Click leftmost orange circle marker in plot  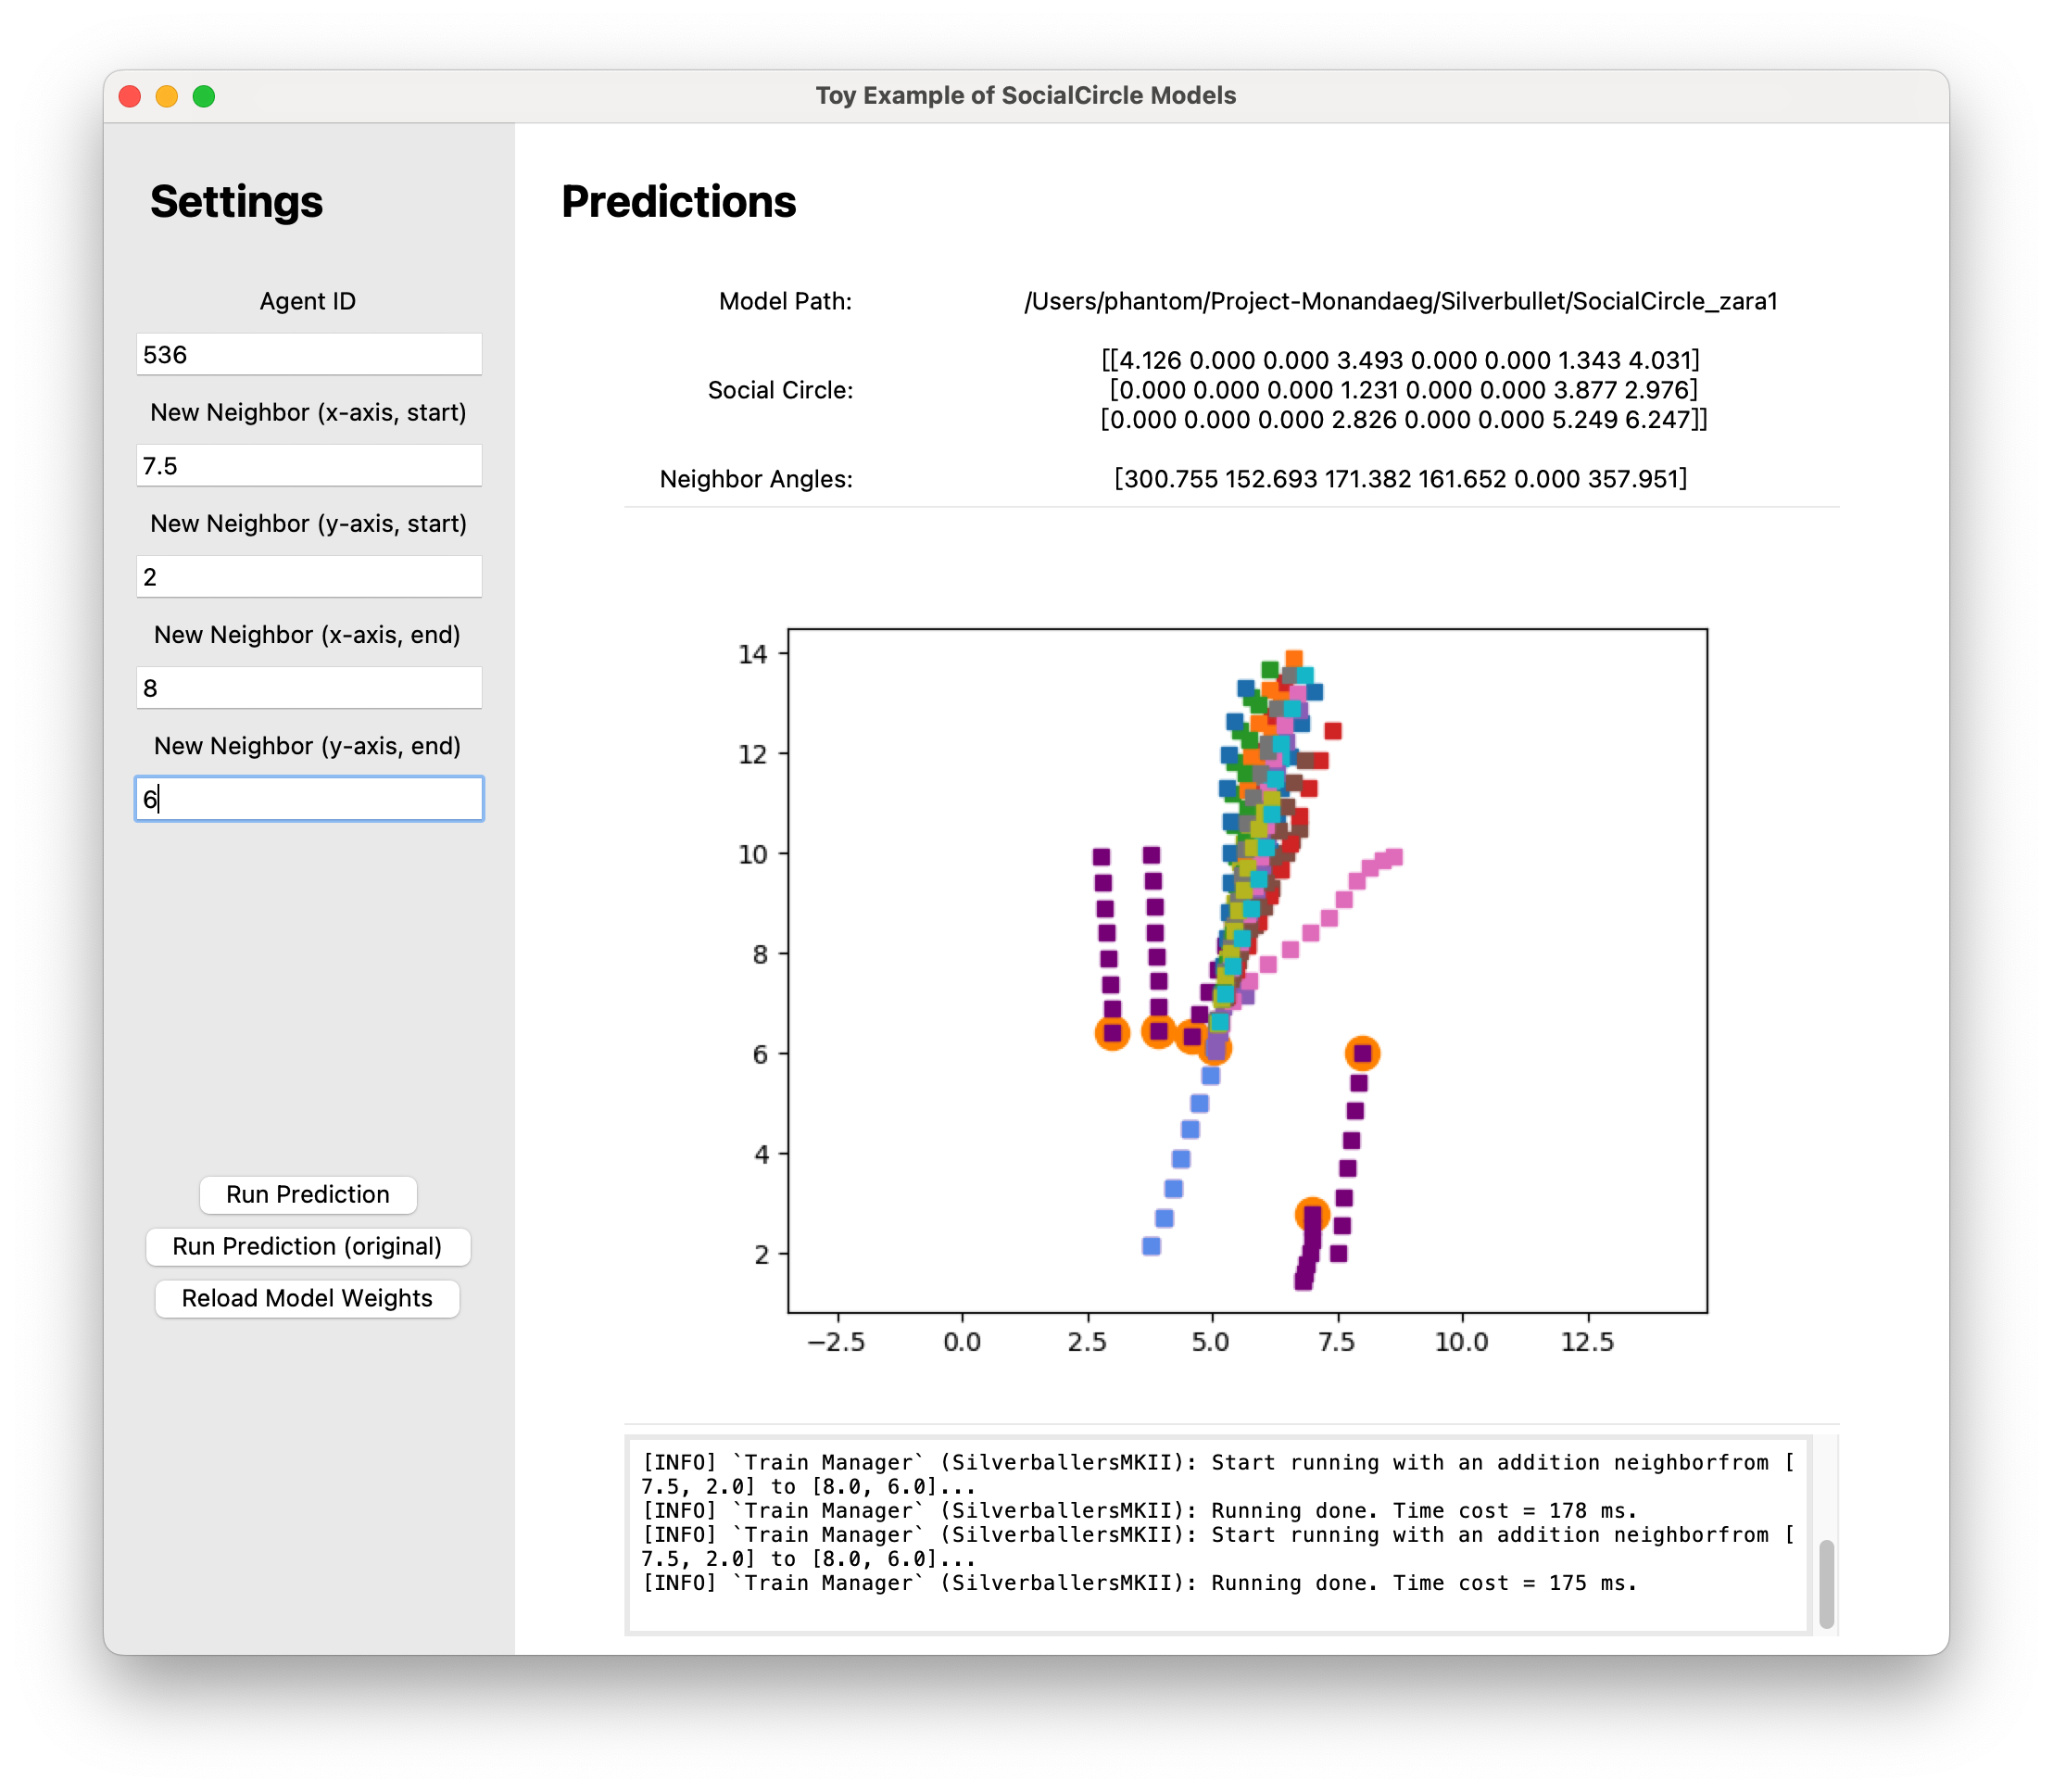point(1112,1033)
